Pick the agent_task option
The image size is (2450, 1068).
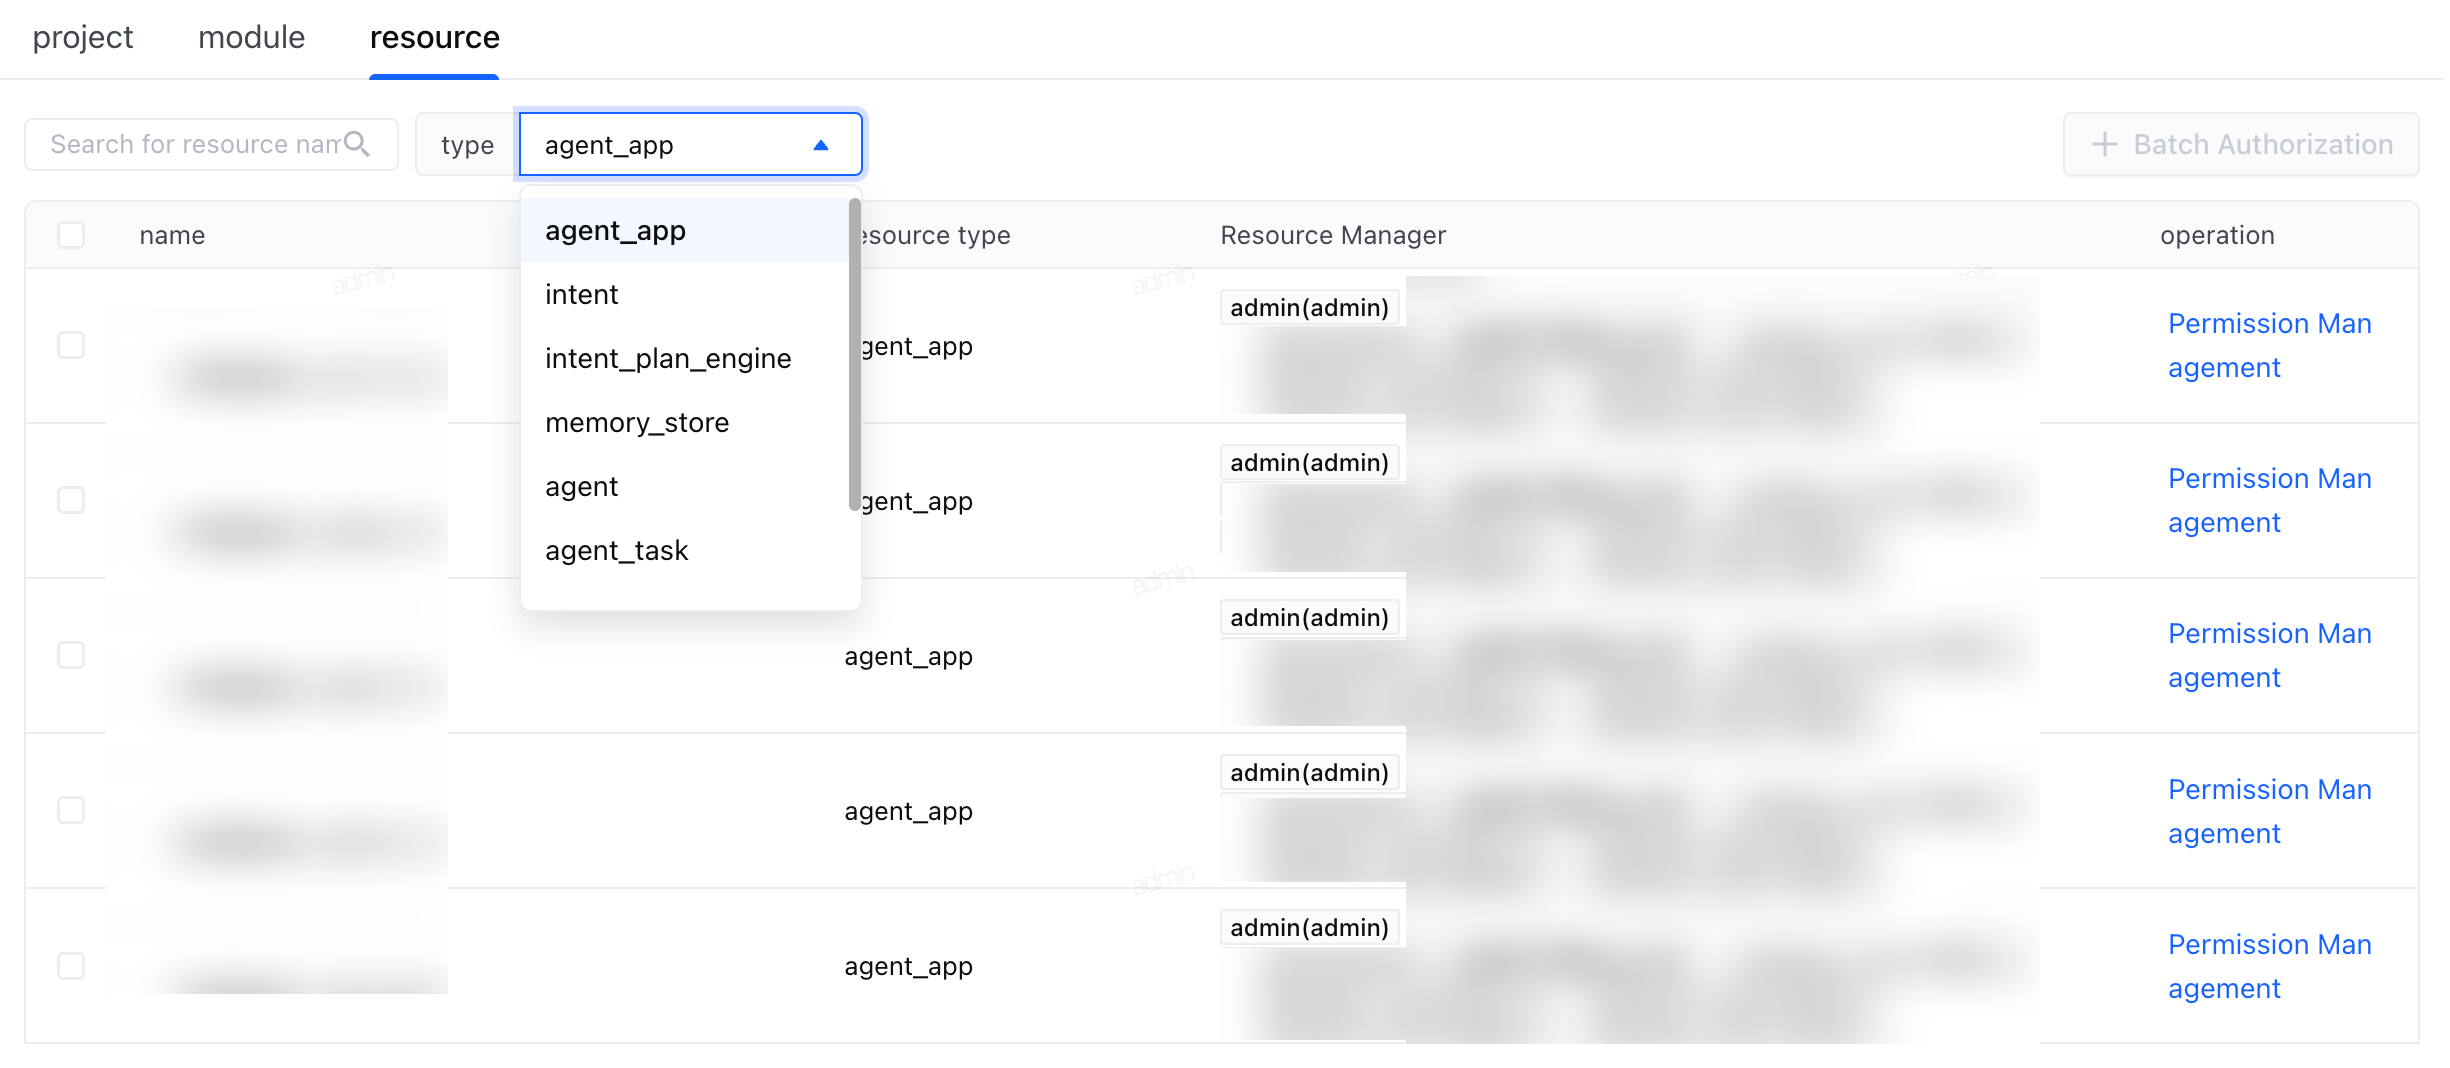tap(685, 551)
